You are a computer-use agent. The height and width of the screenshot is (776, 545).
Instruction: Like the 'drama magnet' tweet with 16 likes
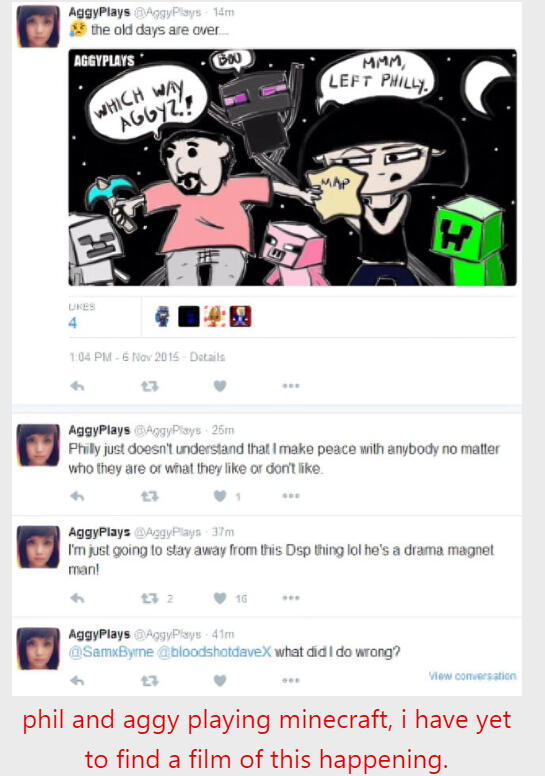pyautogui.click(x=220, y=598)
